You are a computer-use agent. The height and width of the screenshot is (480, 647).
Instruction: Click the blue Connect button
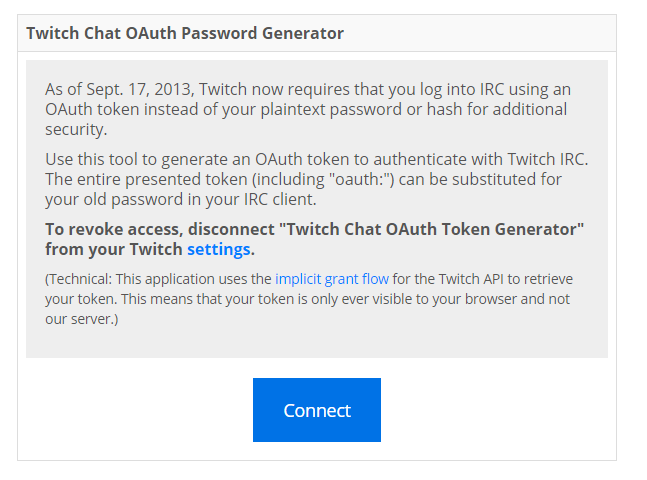(x=316, y=410)
